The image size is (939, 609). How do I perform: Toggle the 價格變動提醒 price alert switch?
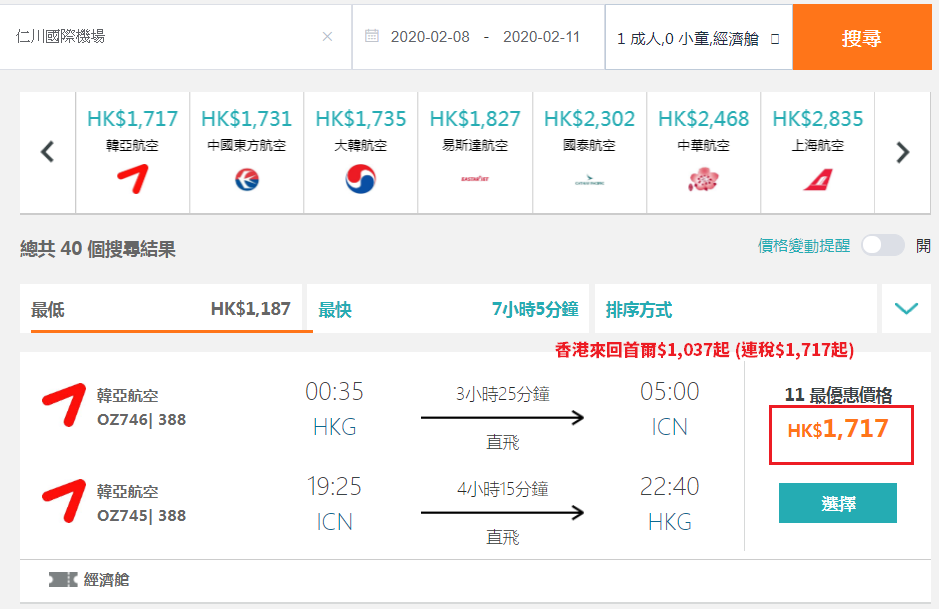click(883, 245)
